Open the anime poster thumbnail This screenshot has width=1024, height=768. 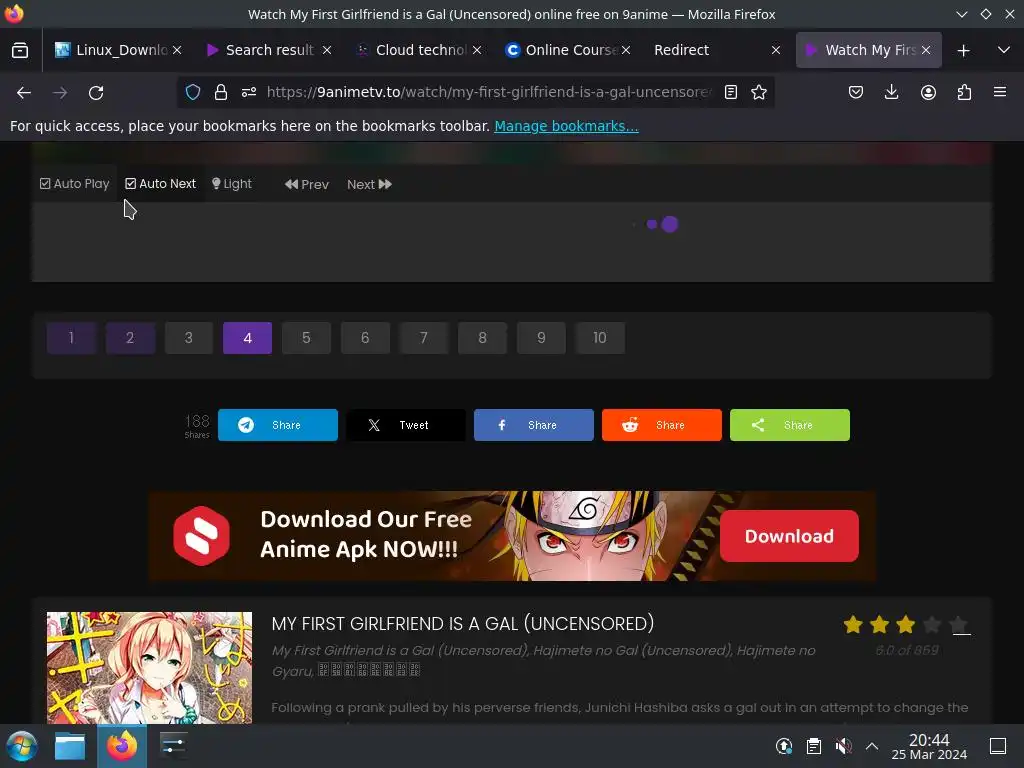pyautogui.click(x=150, y=667)
